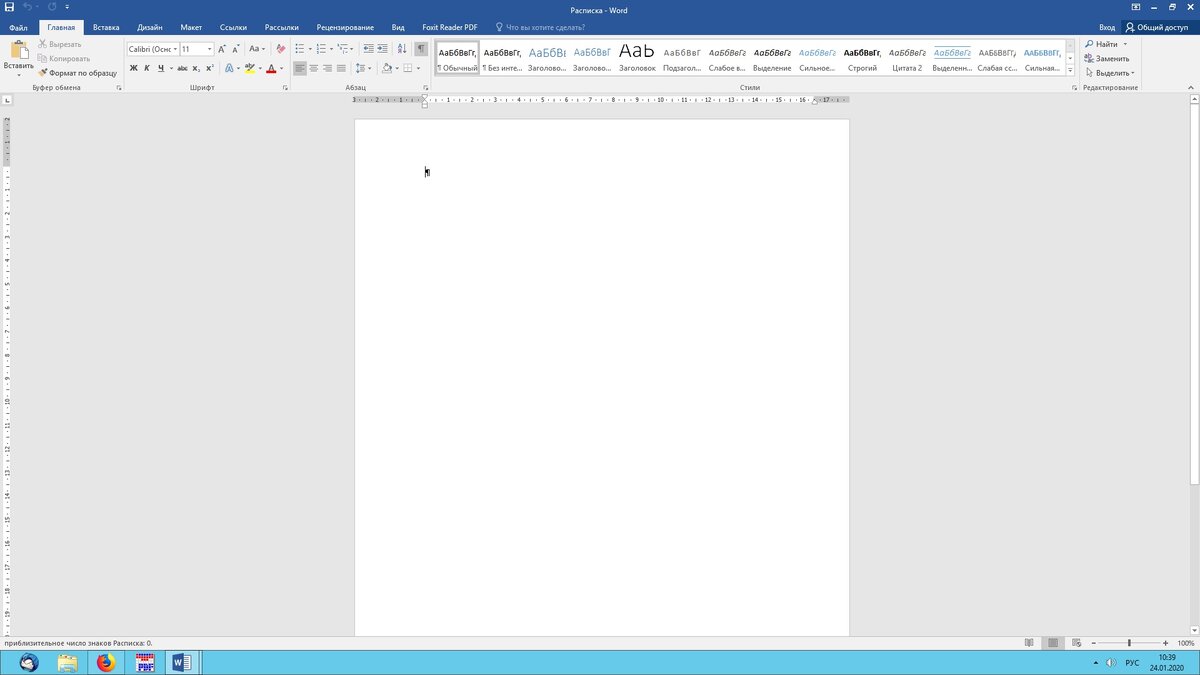Viewport: 1200px width, 675px height.
Task: Toggle left alignment of paragraph
Action: coord(300,68)
